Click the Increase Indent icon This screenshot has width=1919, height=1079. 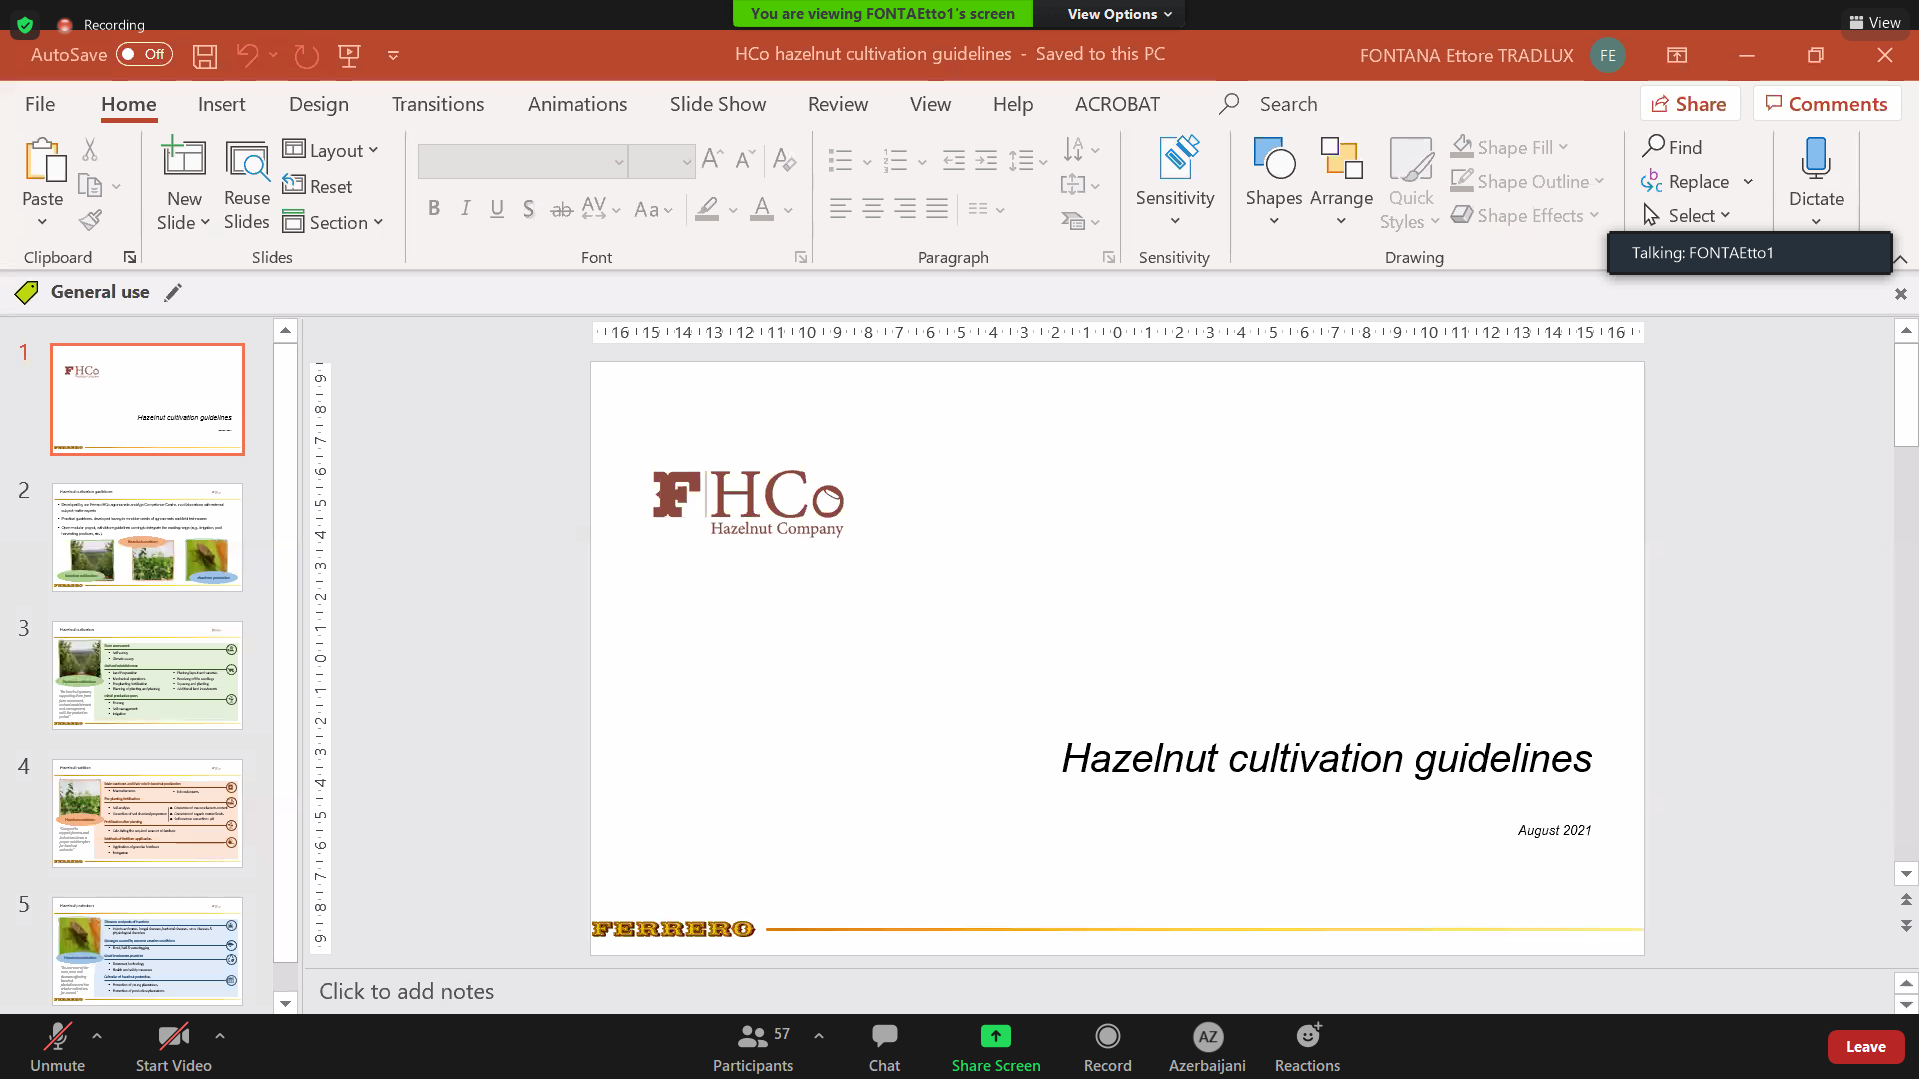(986, 159)
